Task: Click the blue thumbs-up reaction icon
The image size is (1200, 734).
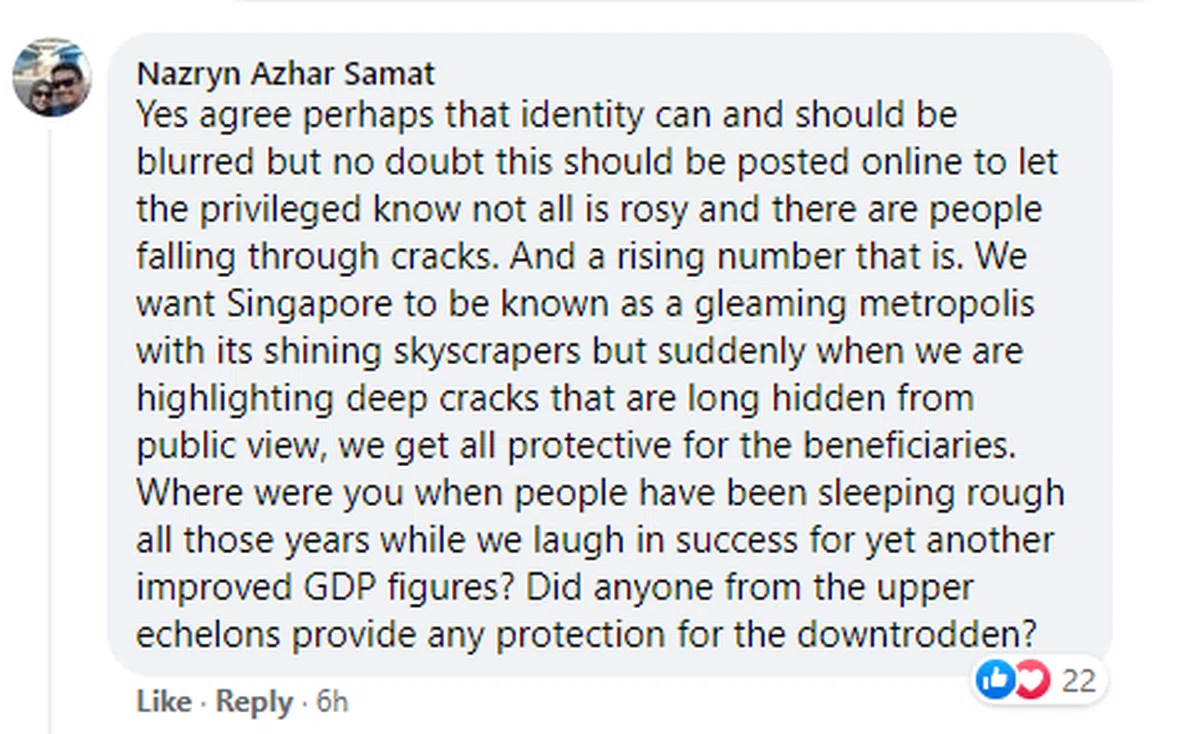Action: (994, 681)
